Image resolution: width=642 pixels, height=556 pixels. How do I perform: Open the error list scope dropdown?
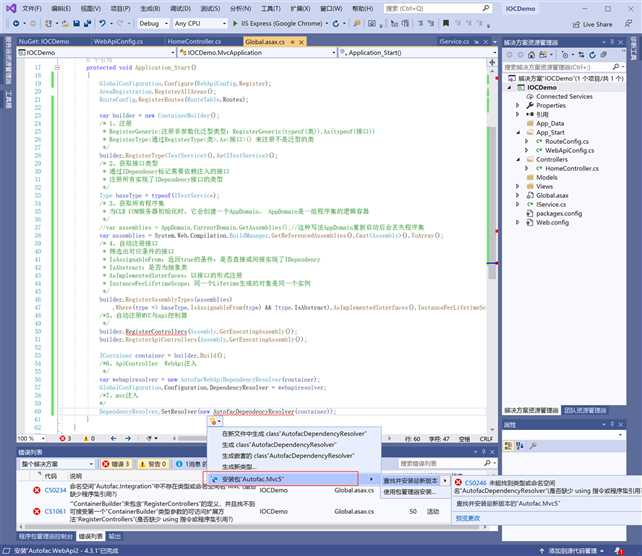point(57,464)
